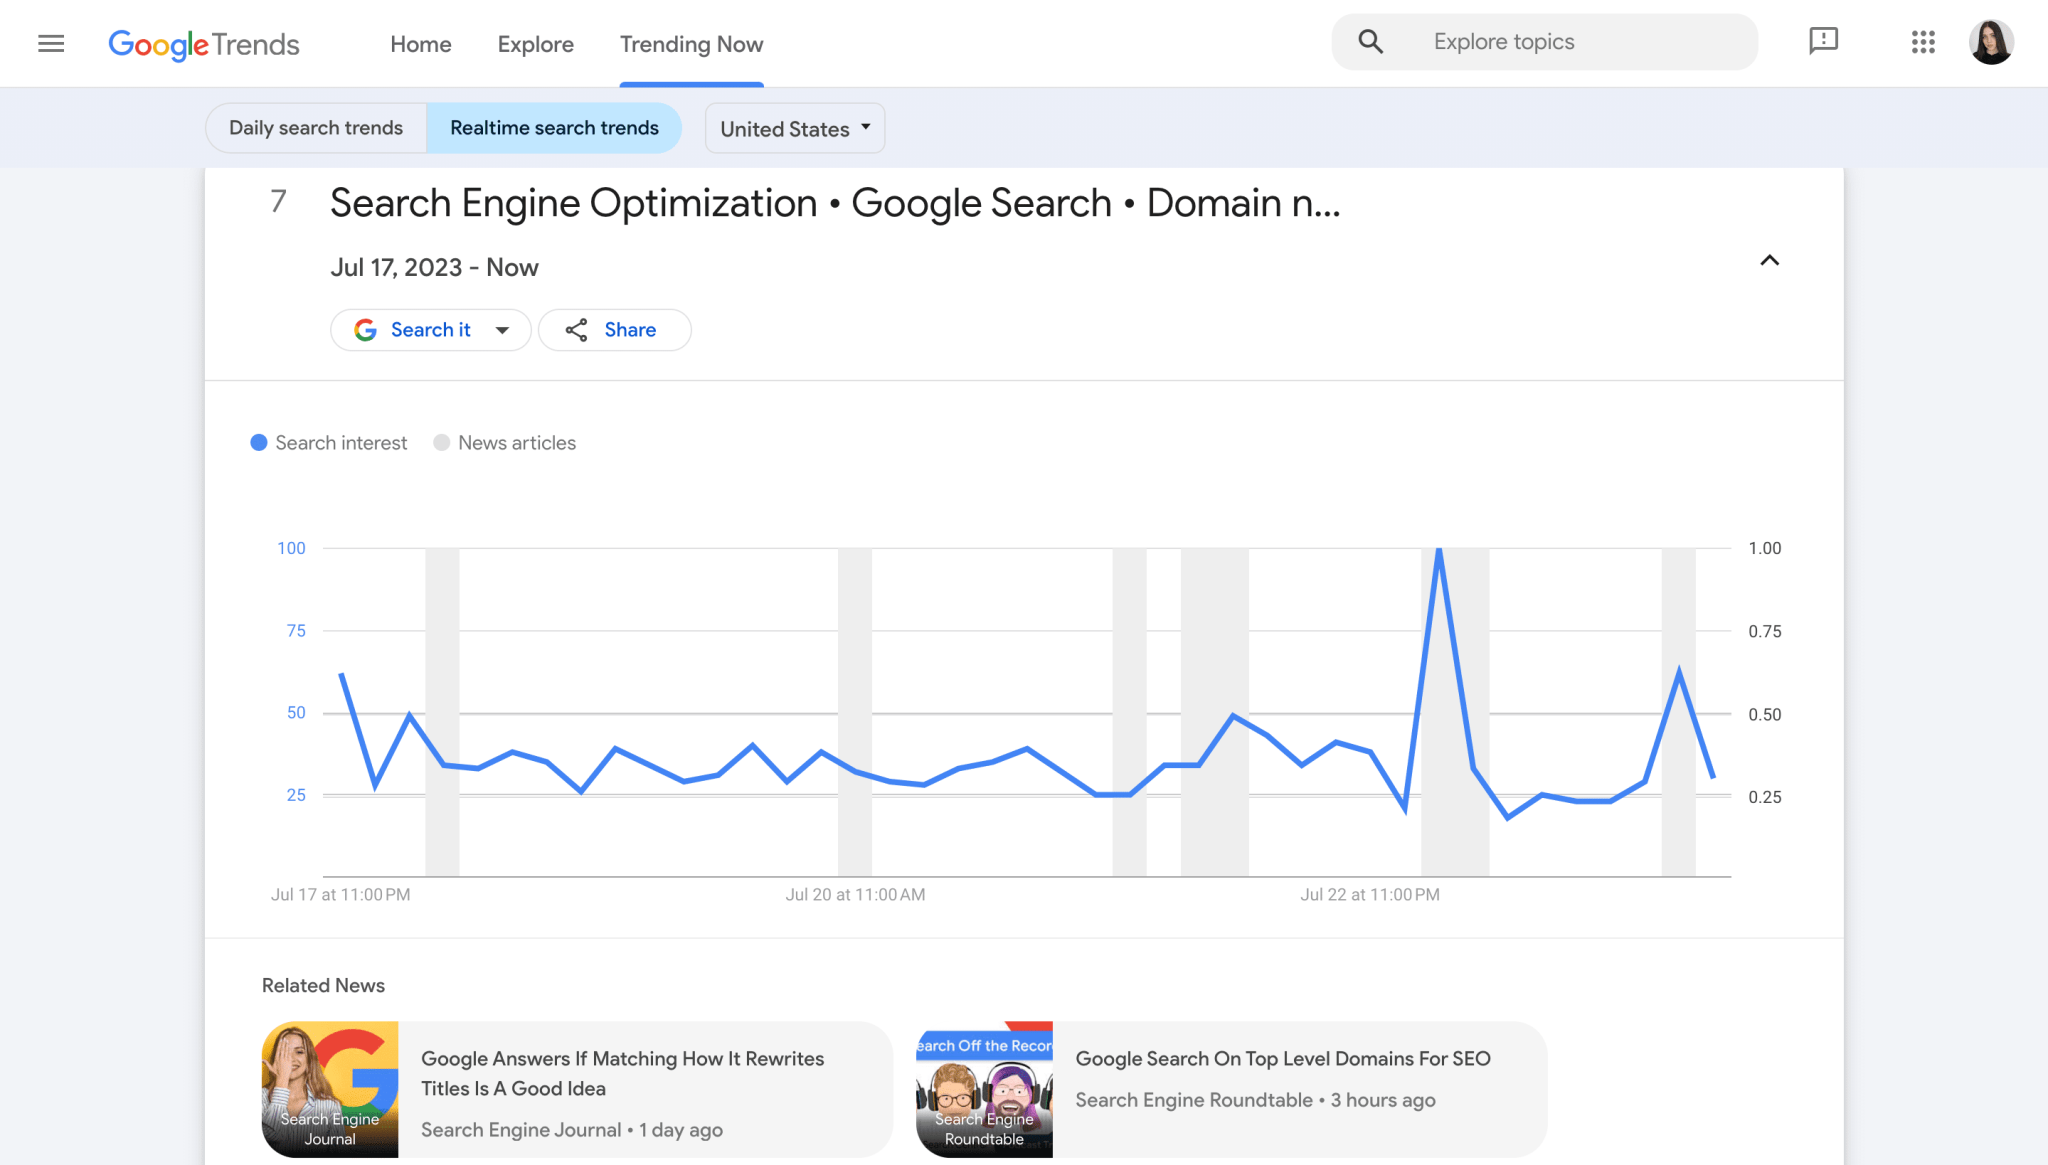The height and width of the screenshot is (1165, 2048).
Task: Switch to Realtime search trends
Action: 554,127
